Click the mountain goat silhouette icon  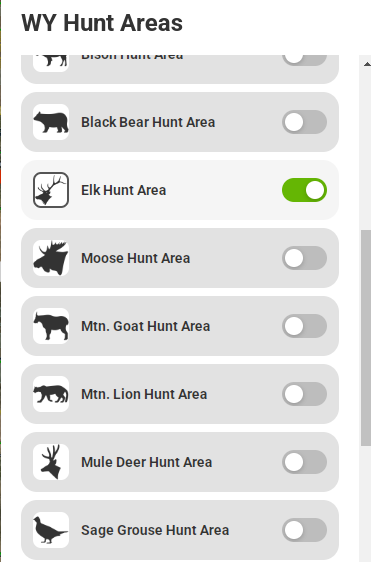51,326
